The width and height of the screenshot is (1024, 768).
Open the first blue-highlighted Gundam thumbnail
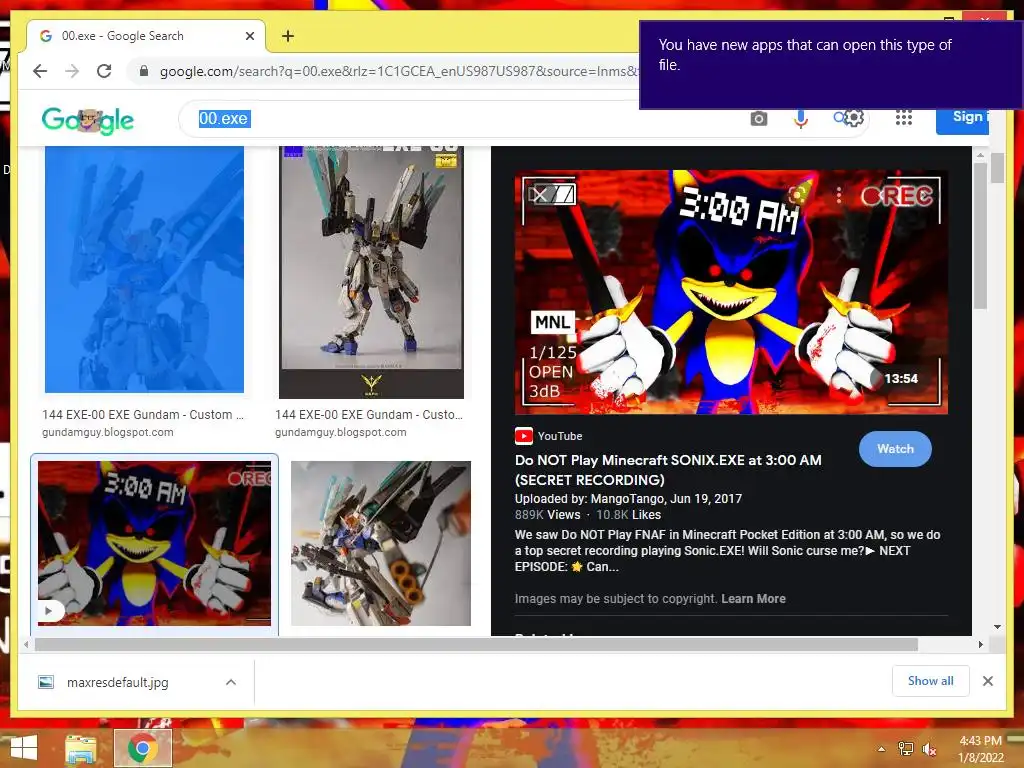pos(144,269)
